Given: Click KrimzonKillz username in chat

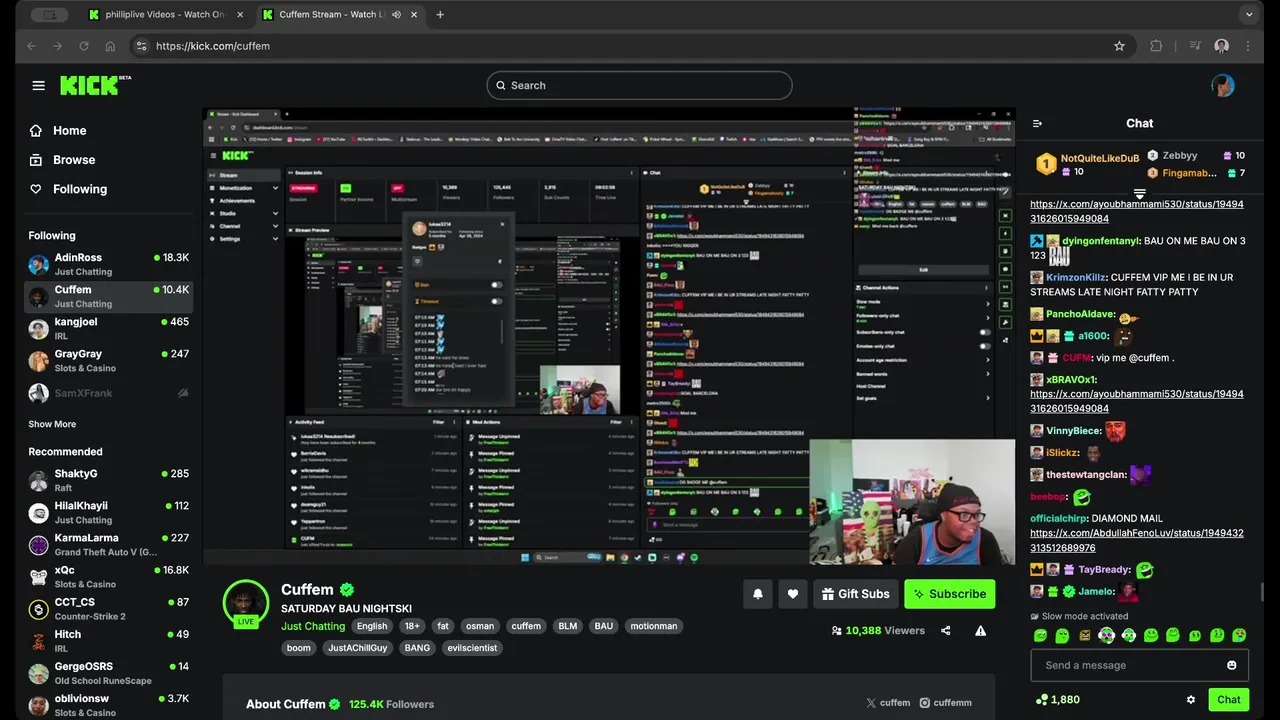Looking at the screenshot, I should (x=1076, y=278).
